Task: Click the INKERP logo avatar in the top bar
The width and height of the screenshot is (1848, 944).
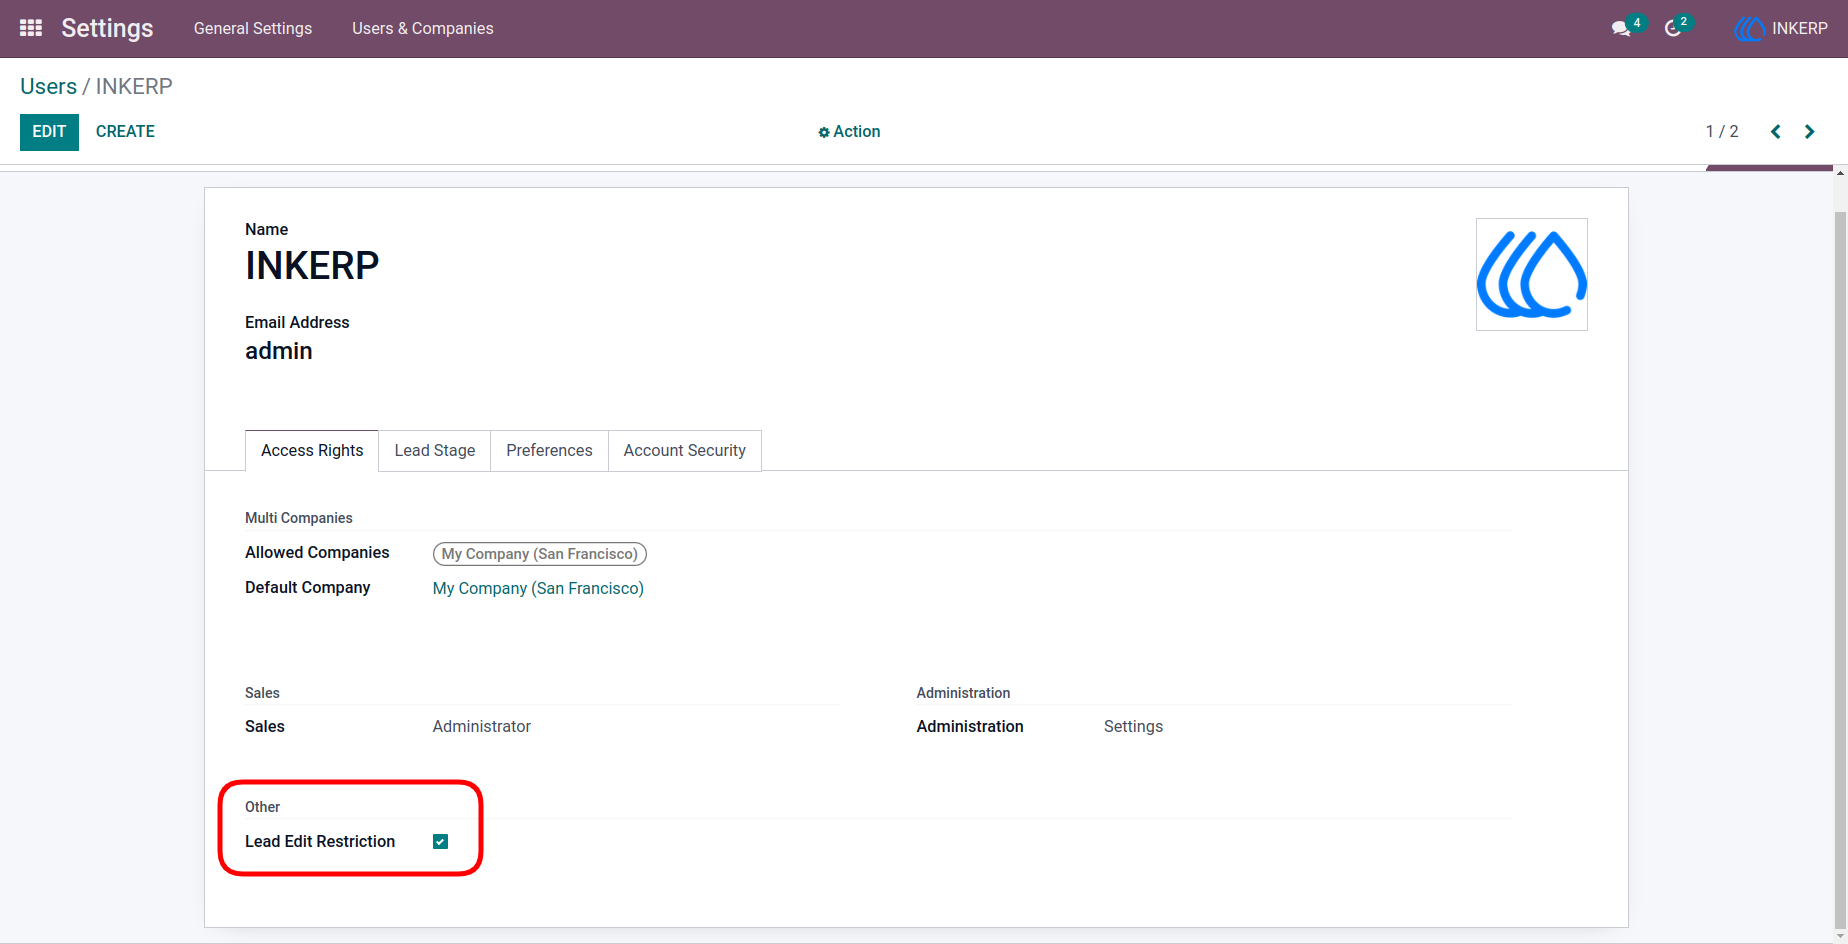Action: point(1749,29)
